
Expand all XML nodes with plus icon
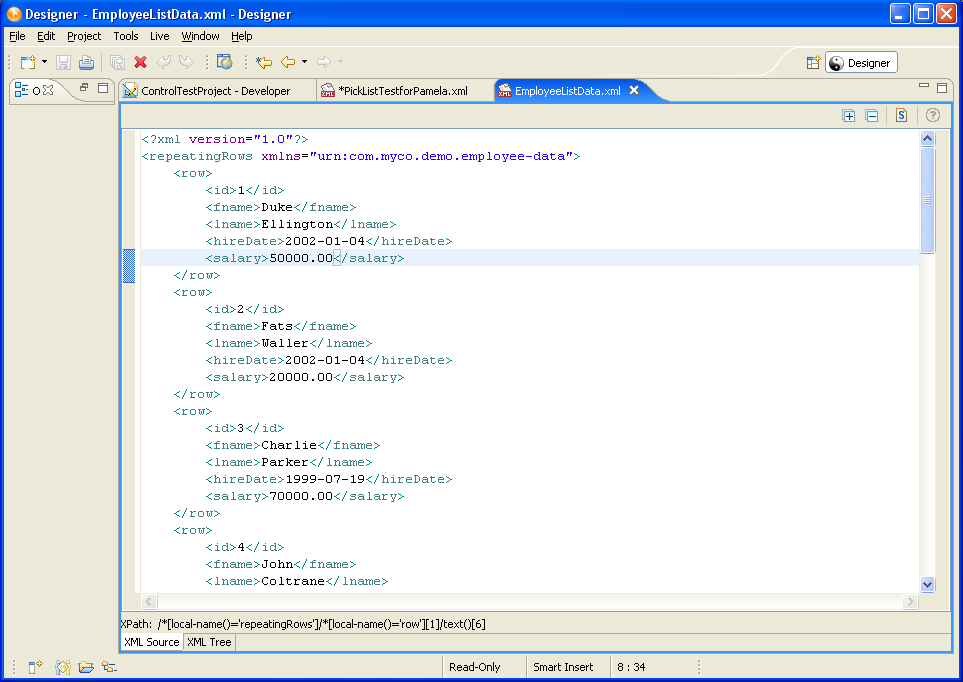coord(849,116)
